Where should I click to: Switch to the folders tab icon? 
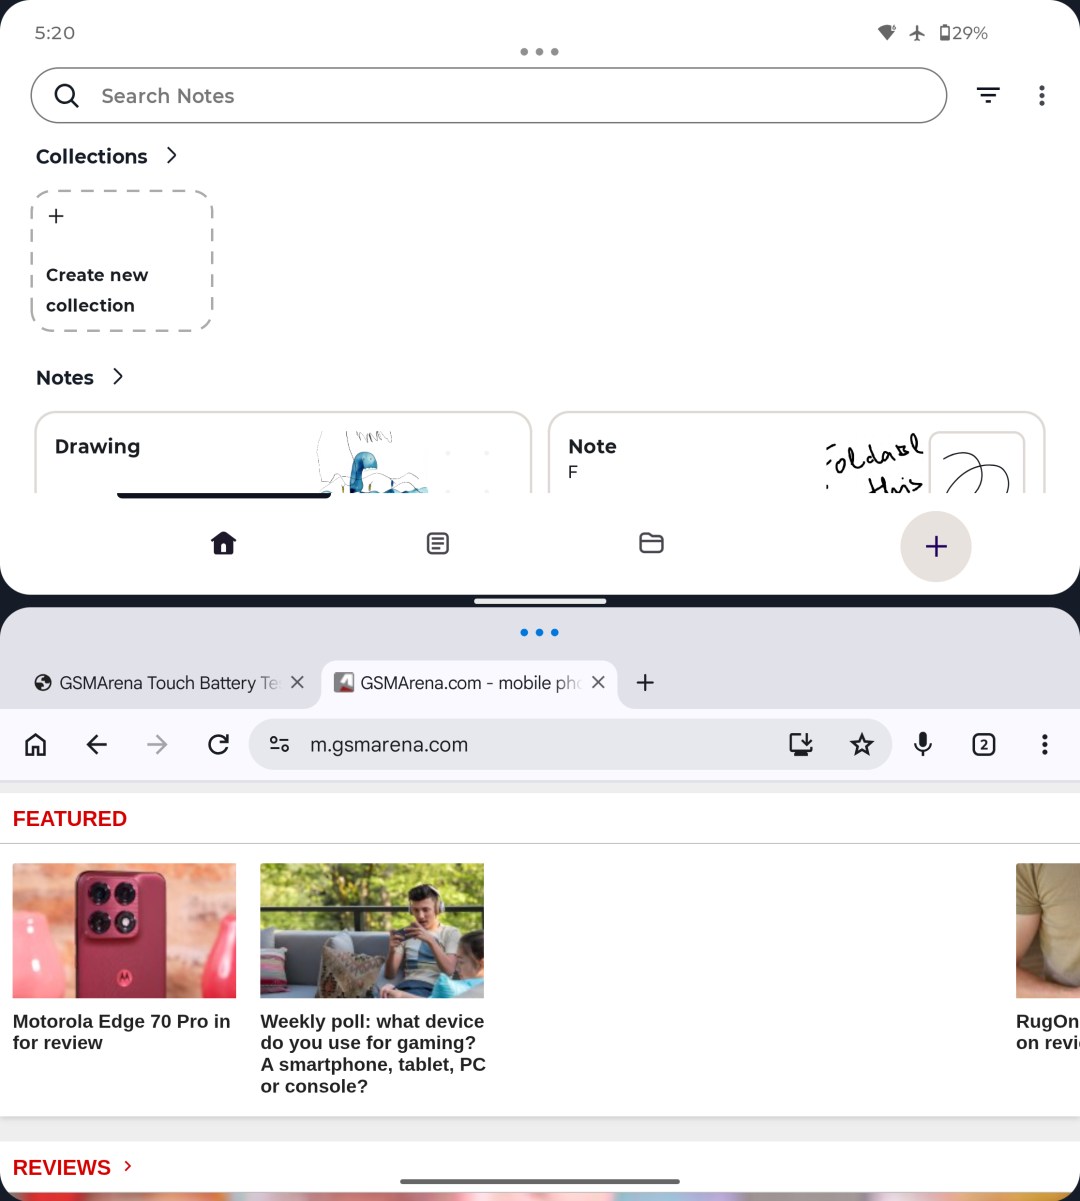coord(651,543)
